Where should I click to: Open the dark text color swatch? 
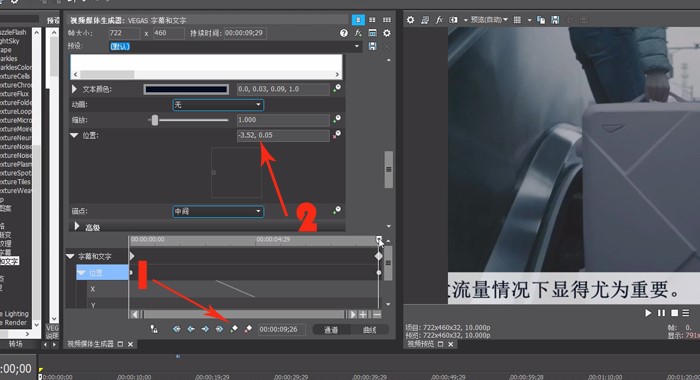(186, 89)
